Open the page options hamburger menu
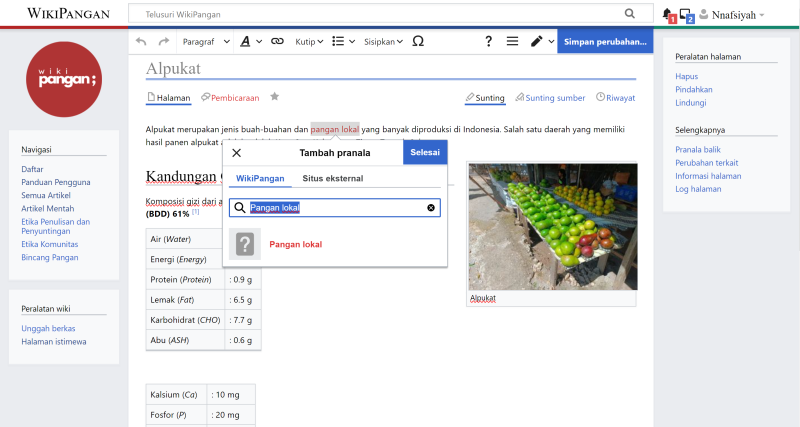800x427 pixels. [512, 41]
